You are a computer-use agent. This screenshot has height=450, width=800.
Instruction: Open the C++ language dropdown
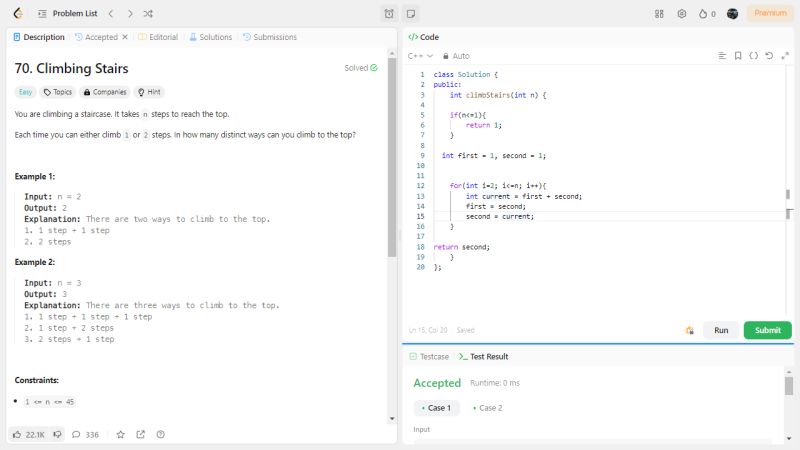point(422,56)
